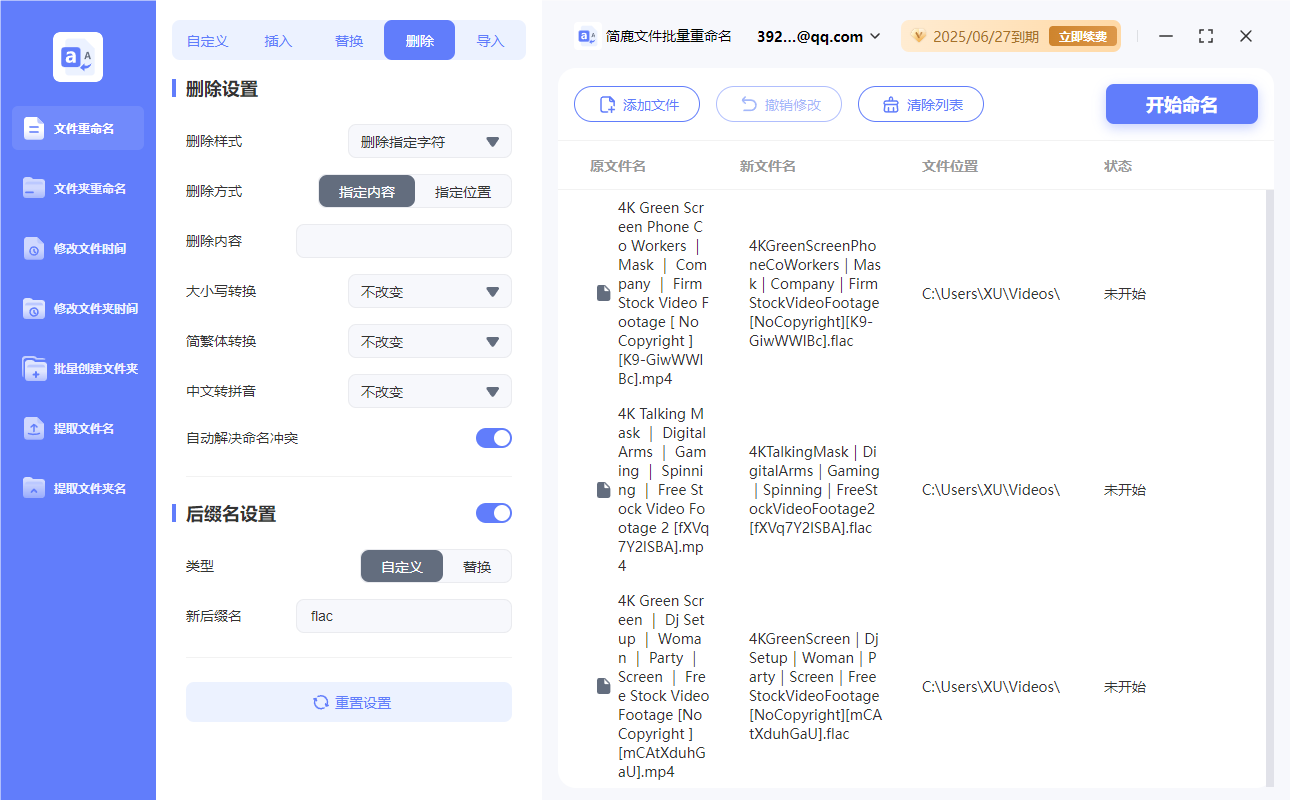Image resolution: width=1290 pixels, height=800 pixels.
Task: Open the 导入 tab
Action: click(x=491, y=39)
